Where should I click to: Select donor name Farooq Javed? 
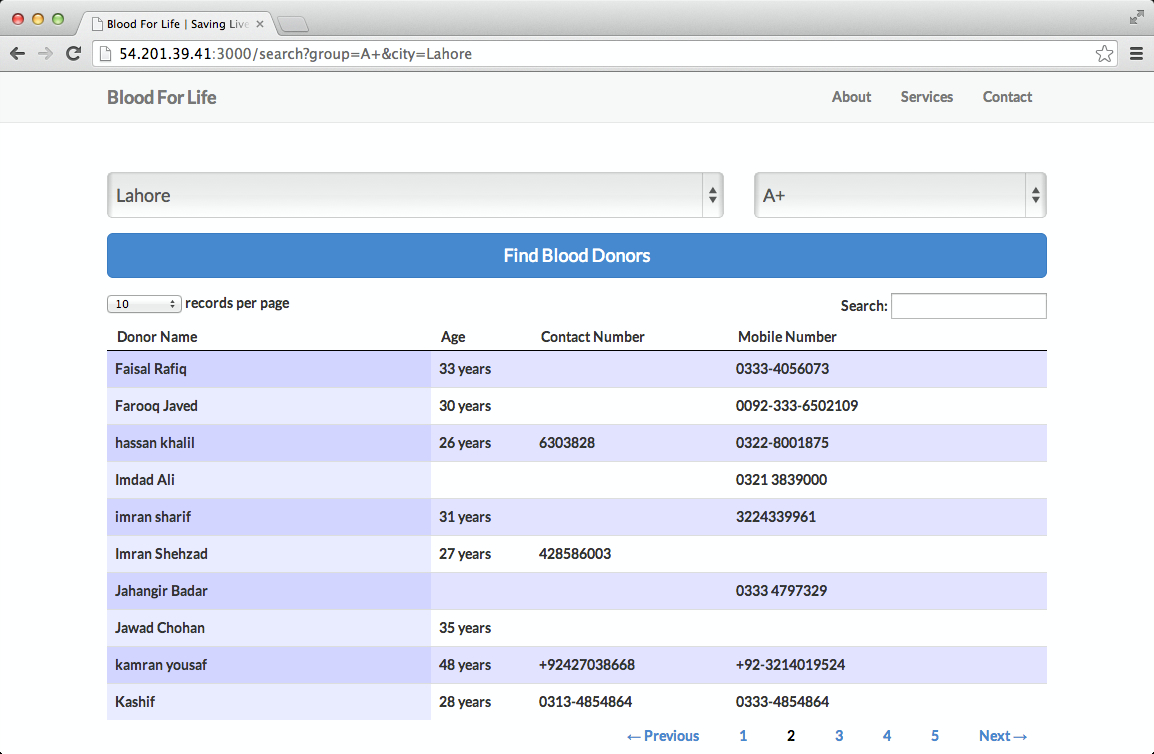point(156,406)
